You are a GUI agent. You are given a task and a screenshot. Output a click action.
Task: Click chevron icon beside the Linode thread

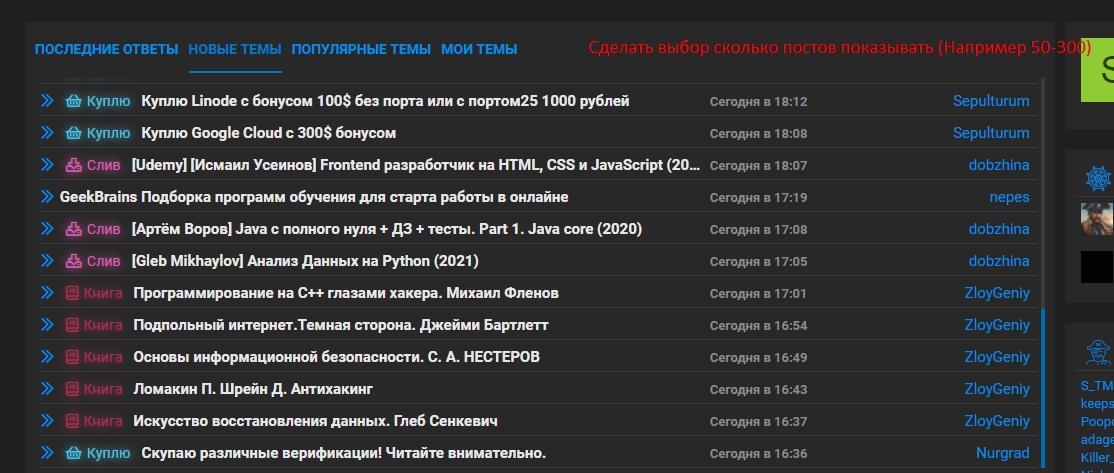[47, 101]
